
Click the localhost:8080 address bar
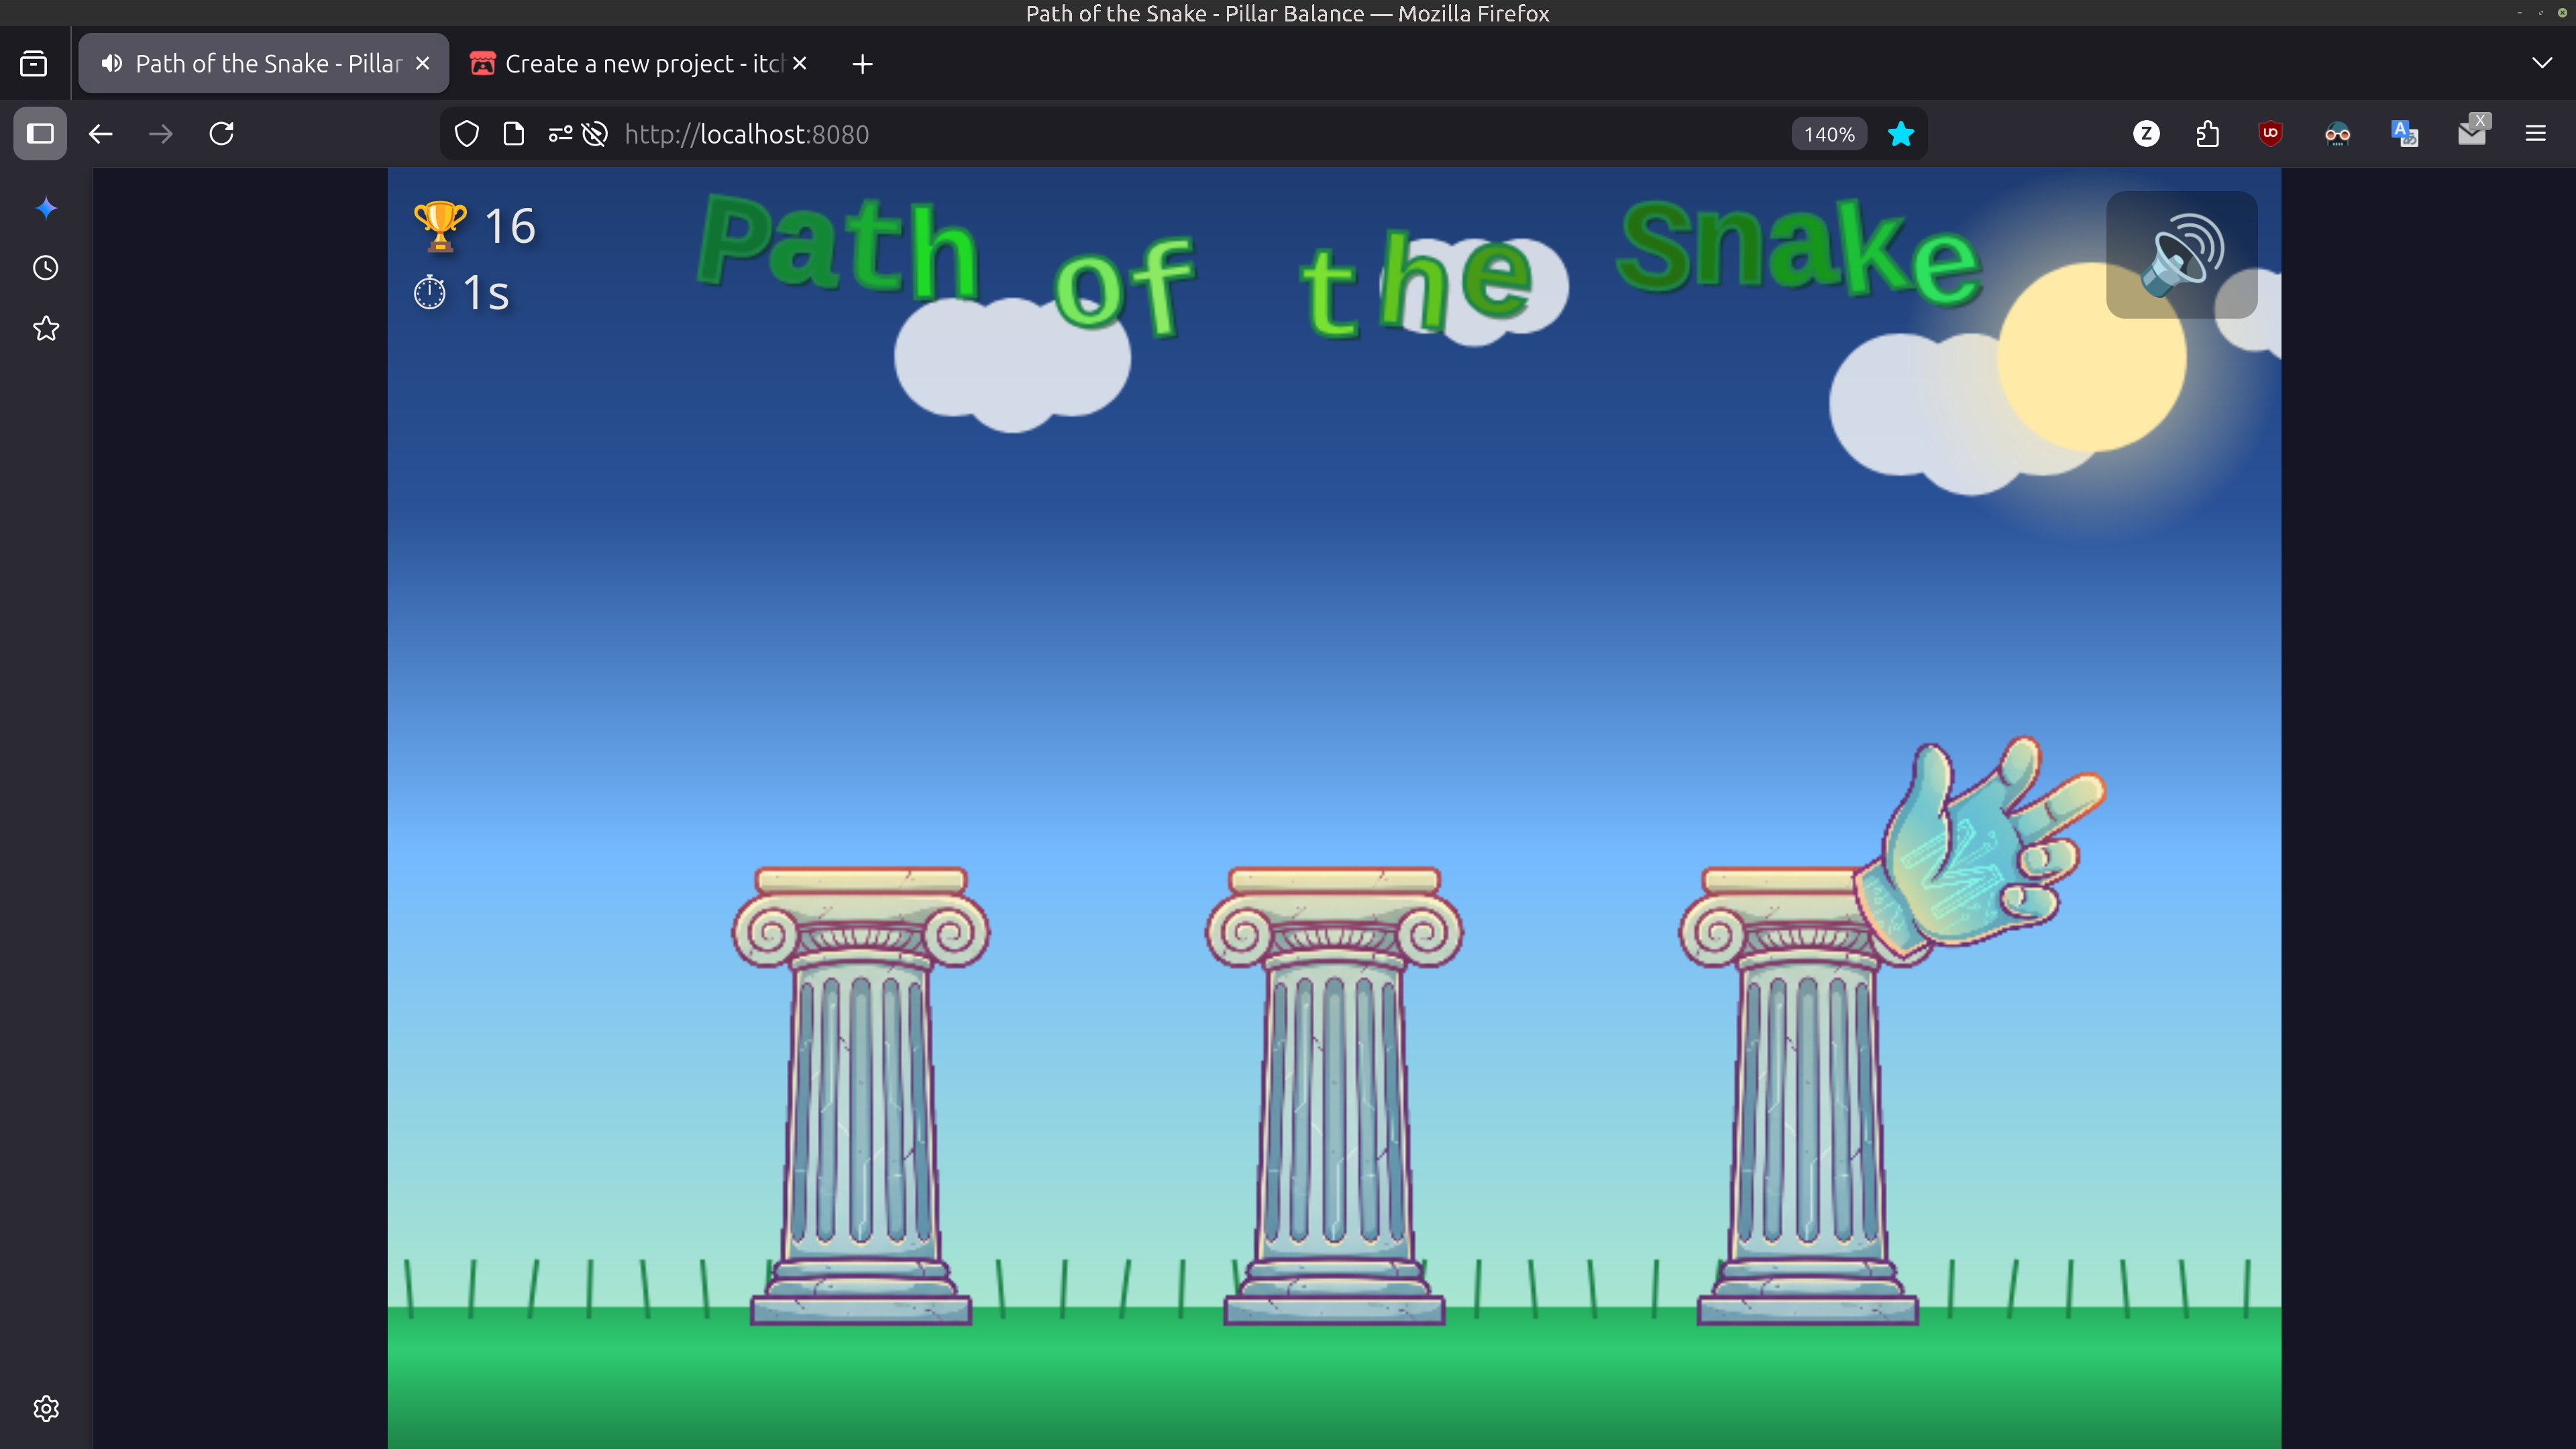[x=1200, y=134]
